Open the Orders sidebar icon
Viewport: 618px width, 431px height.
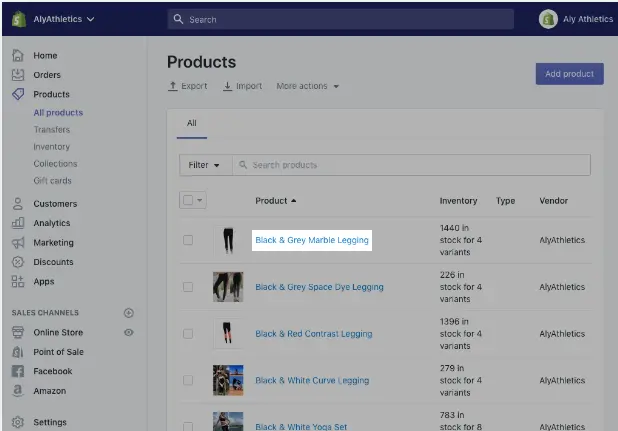point(18,75)
